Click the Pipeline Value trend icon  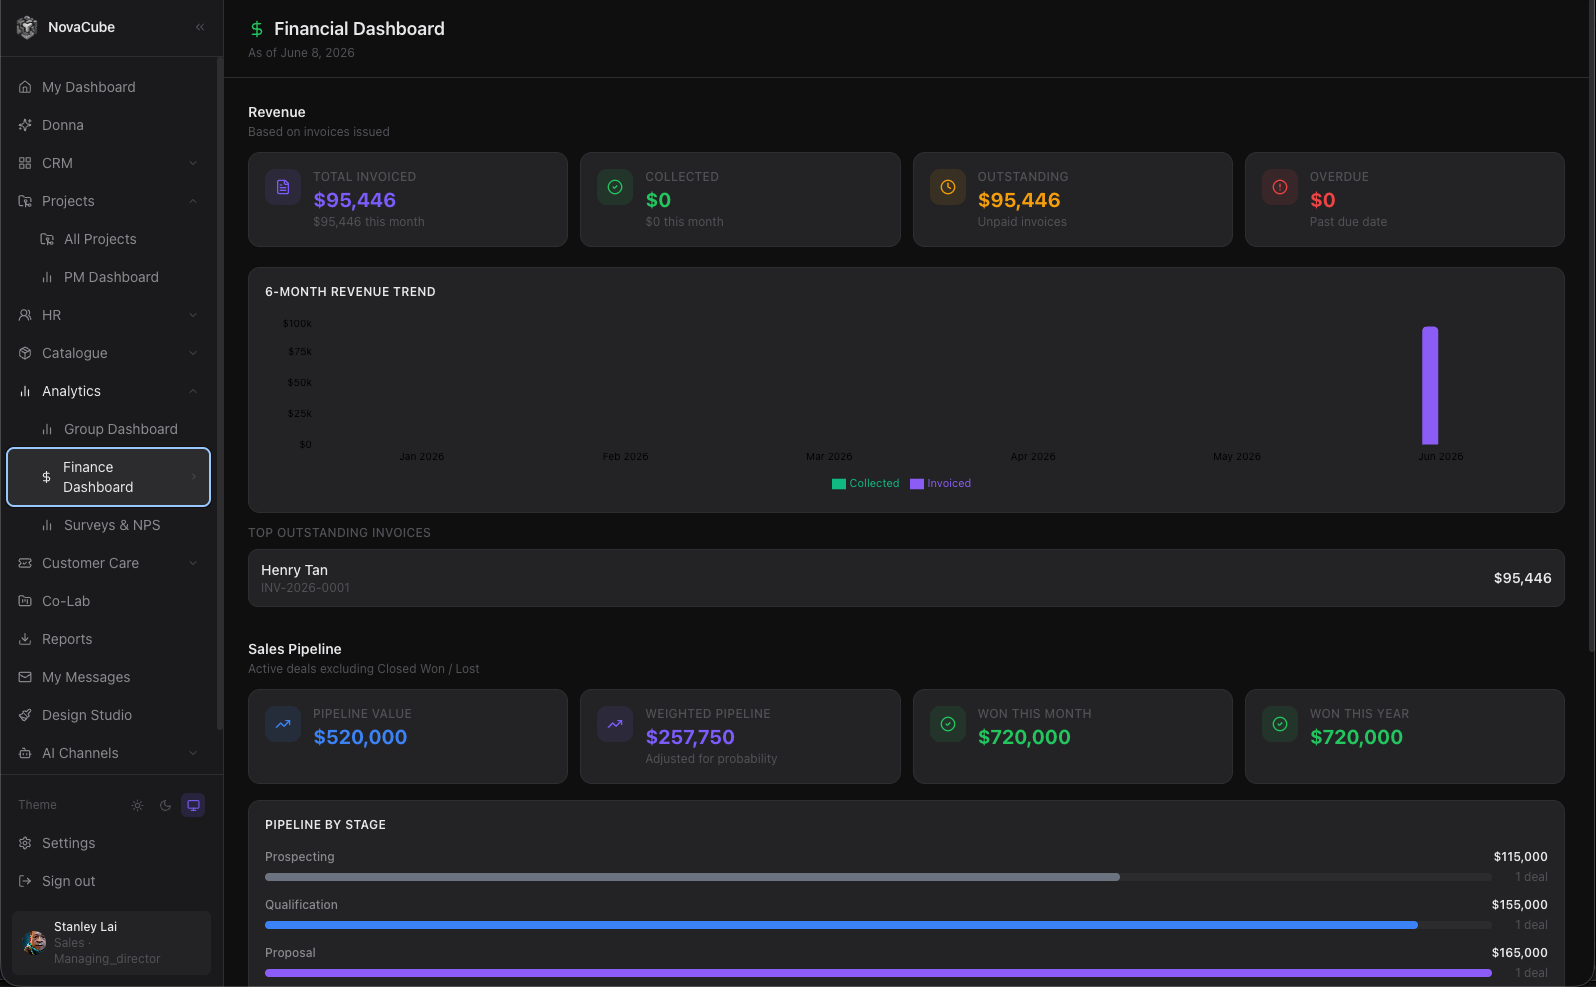coord(283,724)
